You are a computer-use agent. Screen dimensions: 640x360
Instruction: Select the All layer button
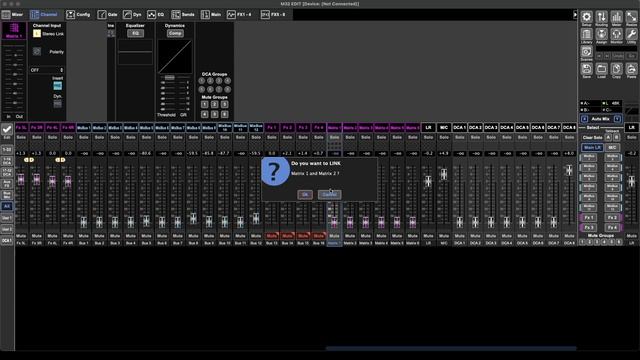7,207
